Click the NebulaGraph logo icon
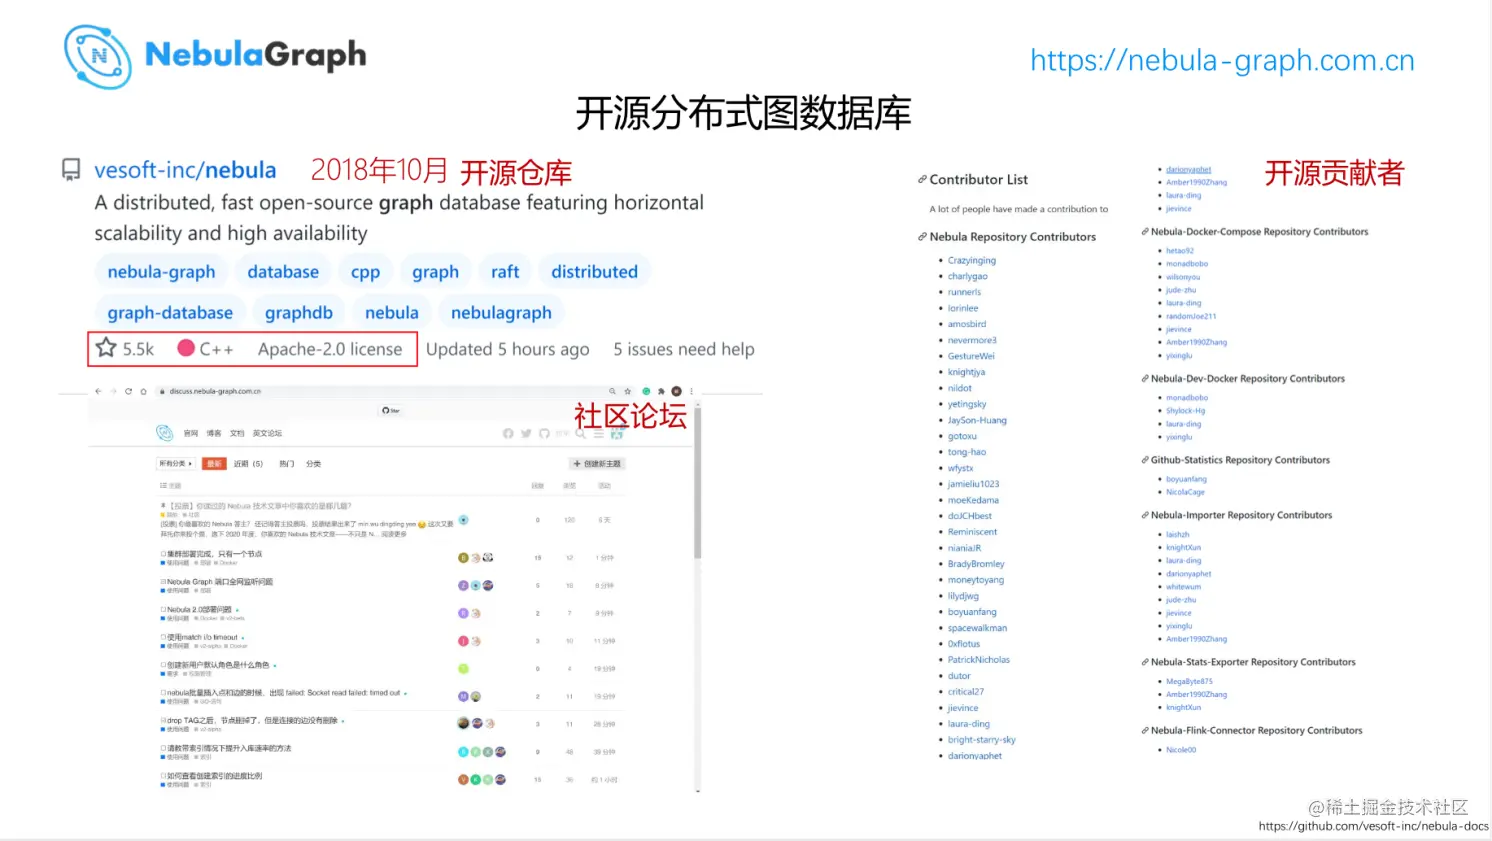Image resolution: width=1492 pixels, height=841 pixels. pos(97,57)
